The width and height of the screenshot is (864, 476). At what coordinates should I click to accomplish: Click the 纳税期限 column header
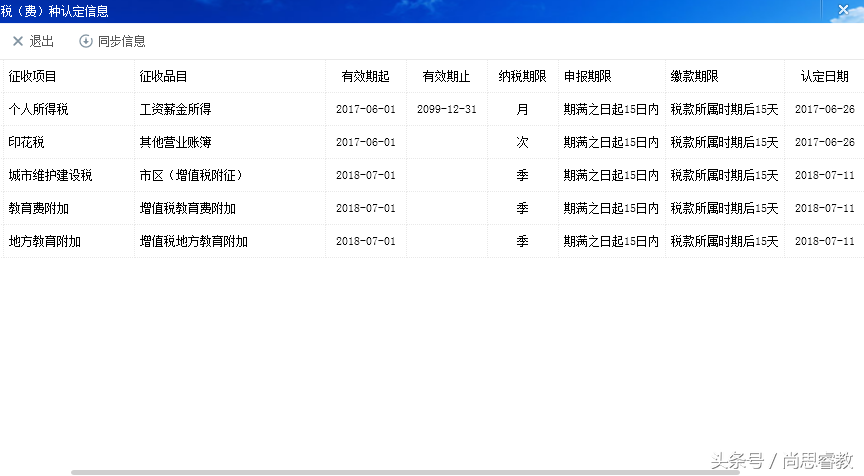(x=522, y=76)
